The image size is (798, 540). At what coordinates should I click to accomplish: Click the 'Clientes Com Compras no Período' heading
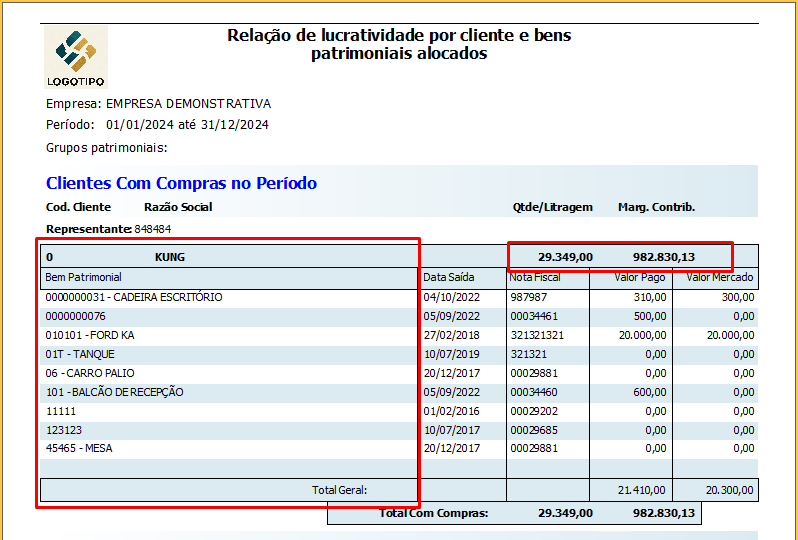coord(181,183)
